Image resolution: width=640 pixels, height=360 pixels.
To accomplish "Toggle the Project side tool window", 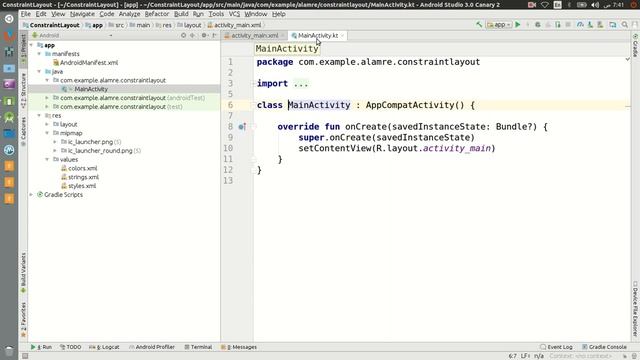I will pos(23,50).
